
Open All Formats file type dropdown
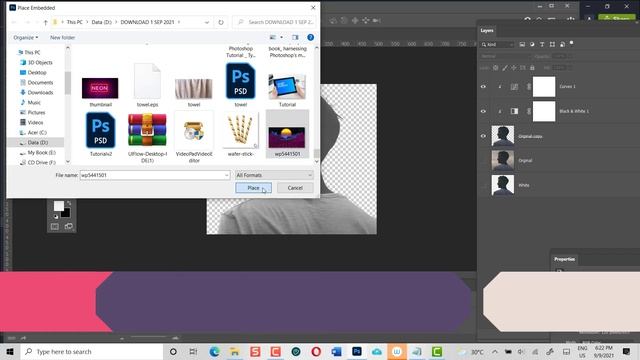274,175
